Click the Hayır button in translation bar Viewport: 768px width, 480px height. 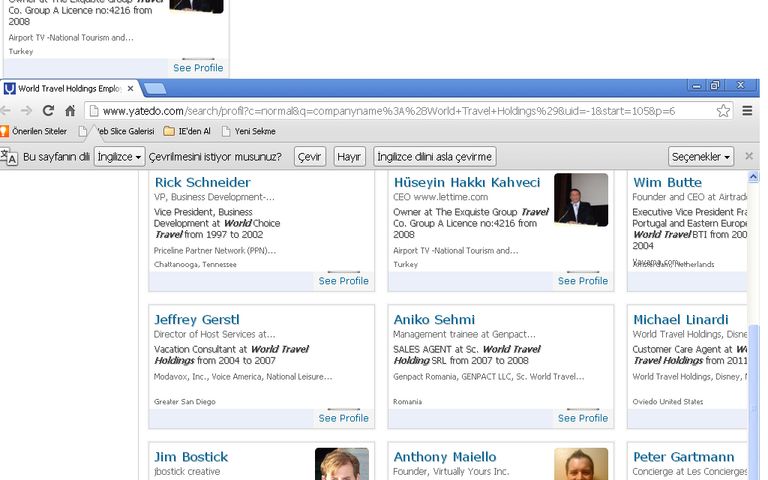tap(349, 157)
